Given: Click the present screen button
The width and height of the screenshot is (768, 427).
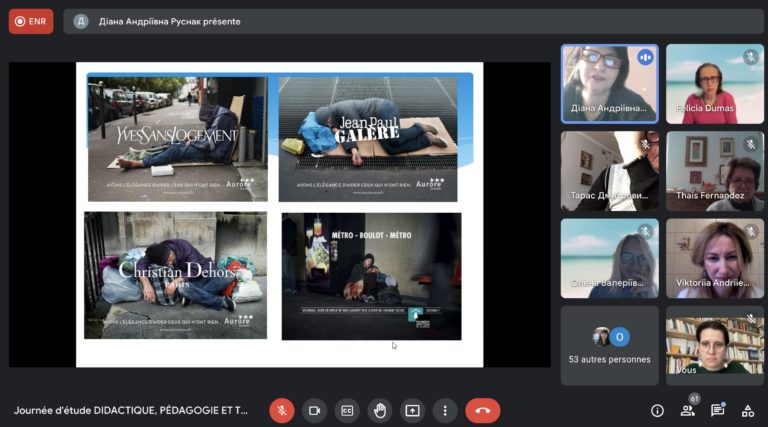Looking at the screenshot, I should [x=412, y=410].
